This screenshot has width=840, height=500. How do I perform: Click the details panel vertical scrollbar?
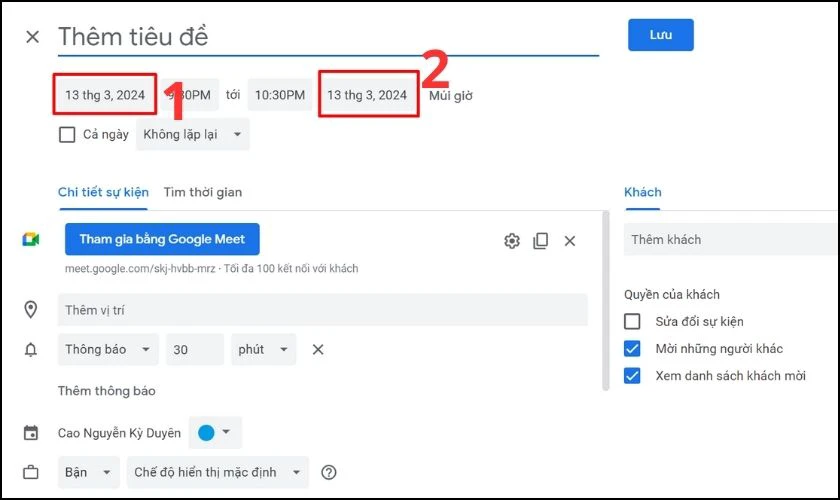[x=606, y=300]
